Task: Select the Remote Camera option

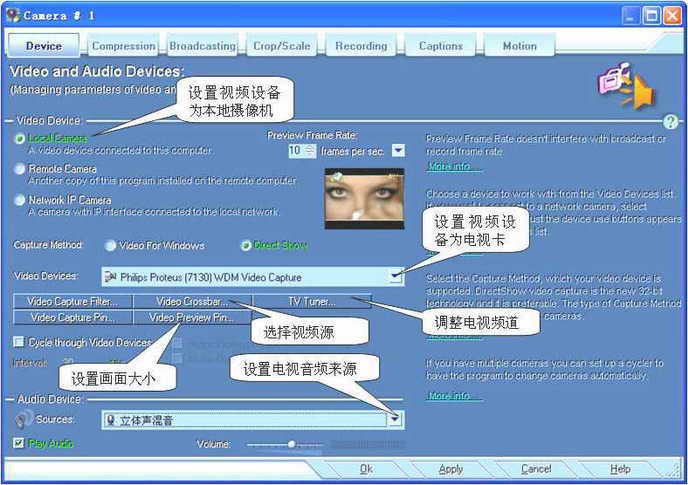Action: click(20, 169)
